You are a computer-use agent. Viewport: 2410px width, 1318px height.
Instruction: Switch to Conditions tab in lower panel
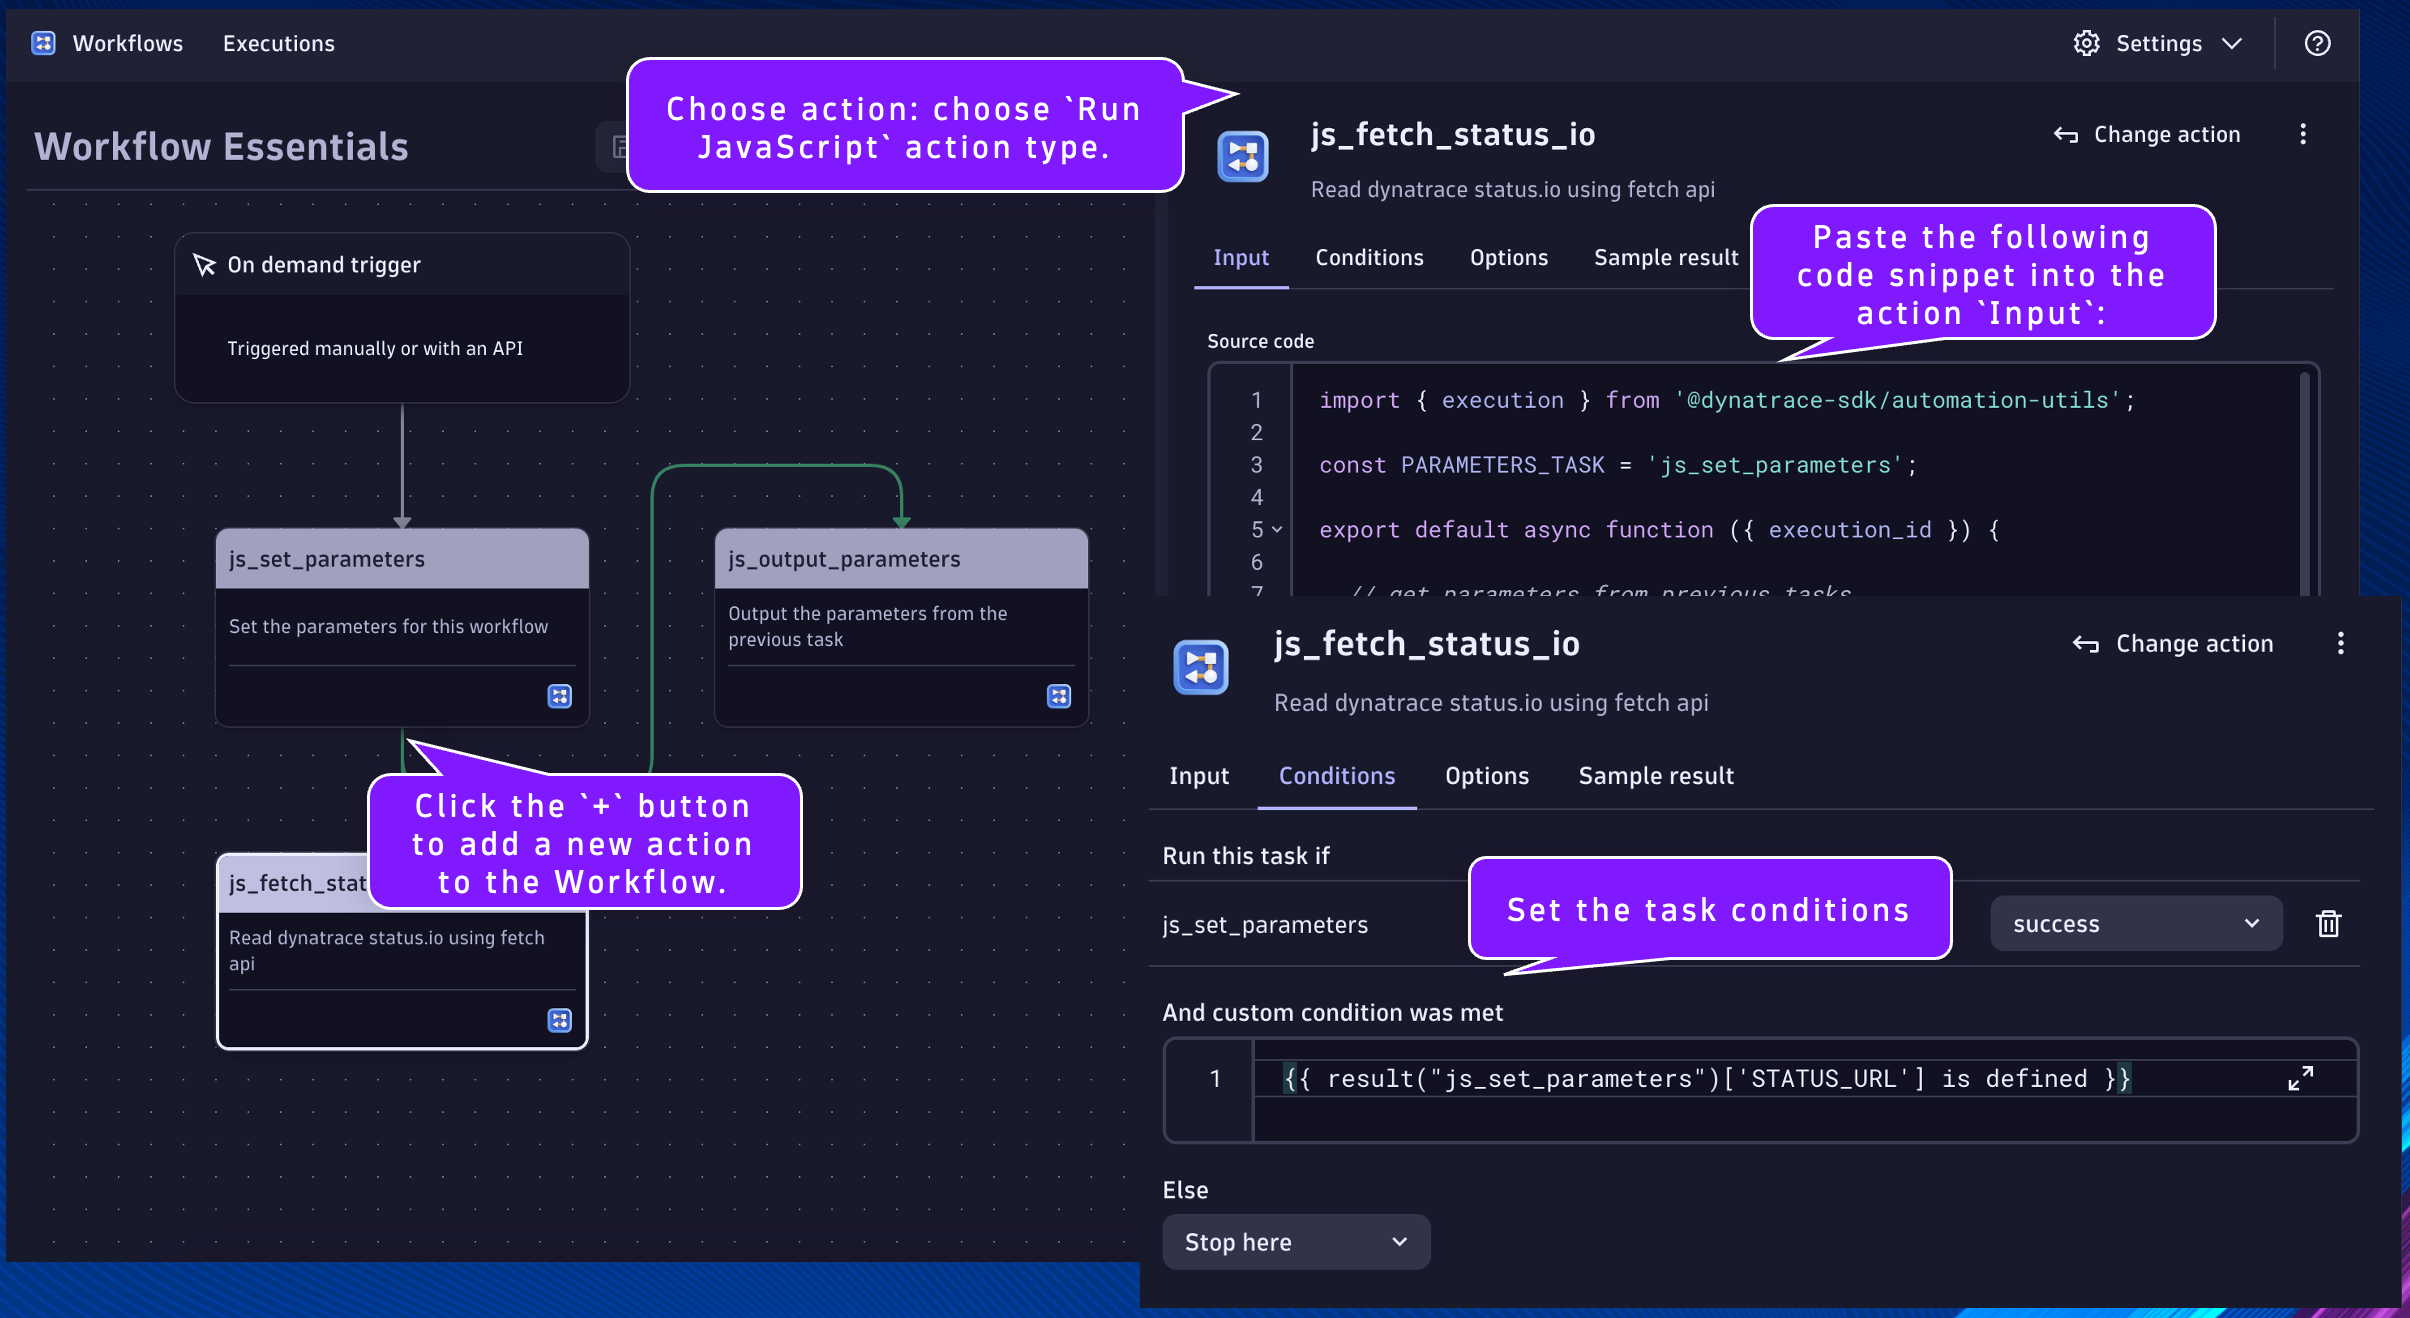pyautogui.click(x=1337, y=776)
